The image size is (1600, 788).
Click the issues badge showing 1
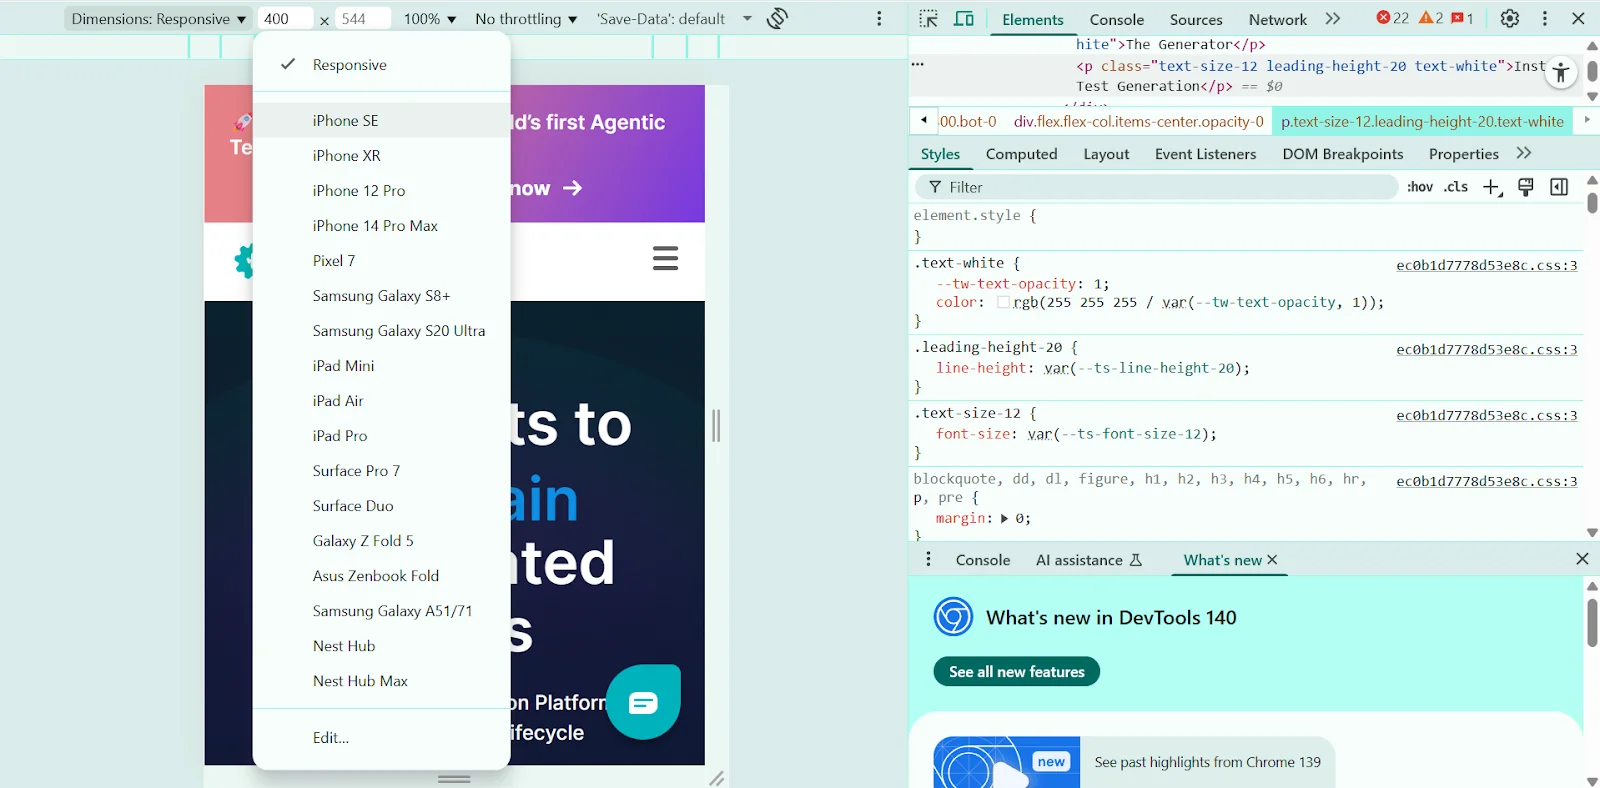click(1463, 18)
